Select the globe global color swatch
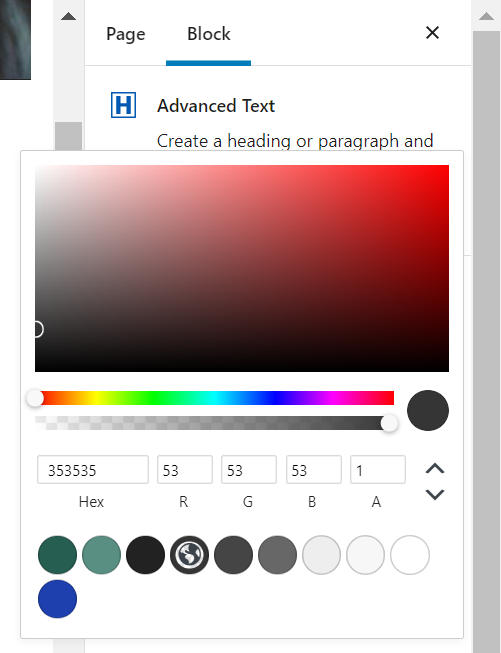The image size is (501, 653). click(189, 555)
